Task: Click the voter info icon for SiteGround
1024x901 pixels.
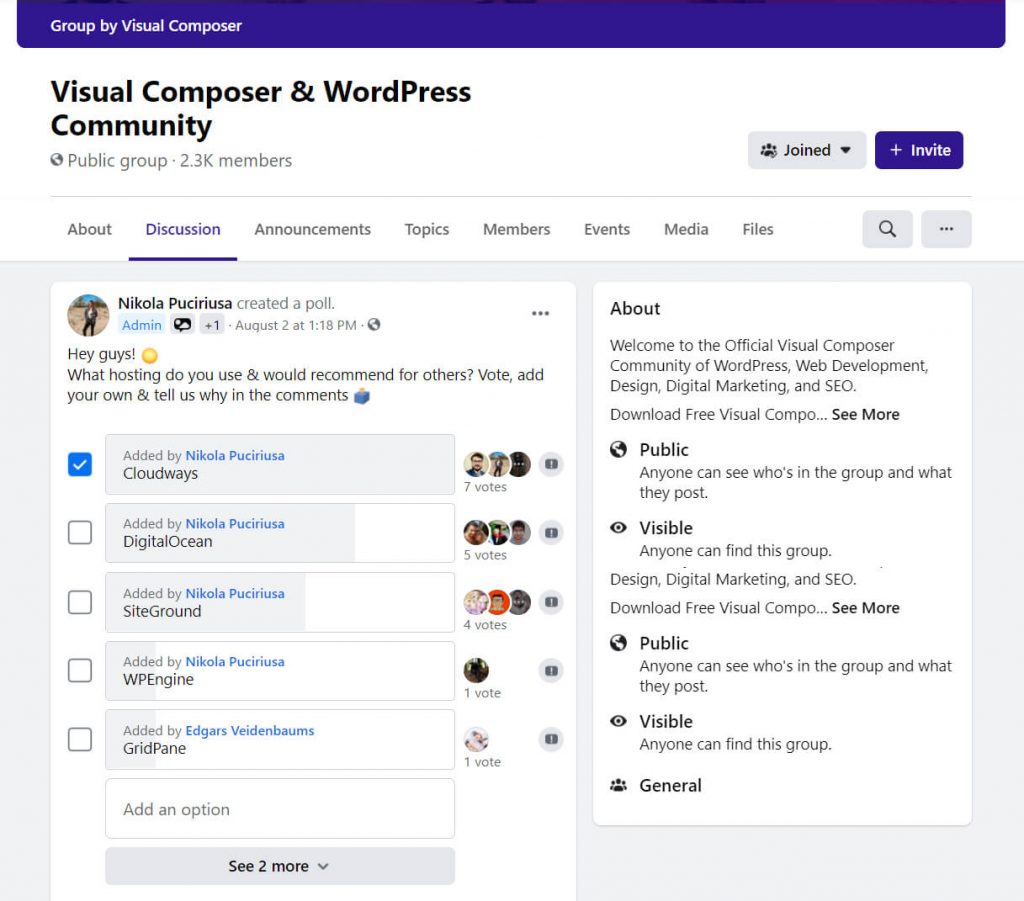Action: tap(551, 602)
